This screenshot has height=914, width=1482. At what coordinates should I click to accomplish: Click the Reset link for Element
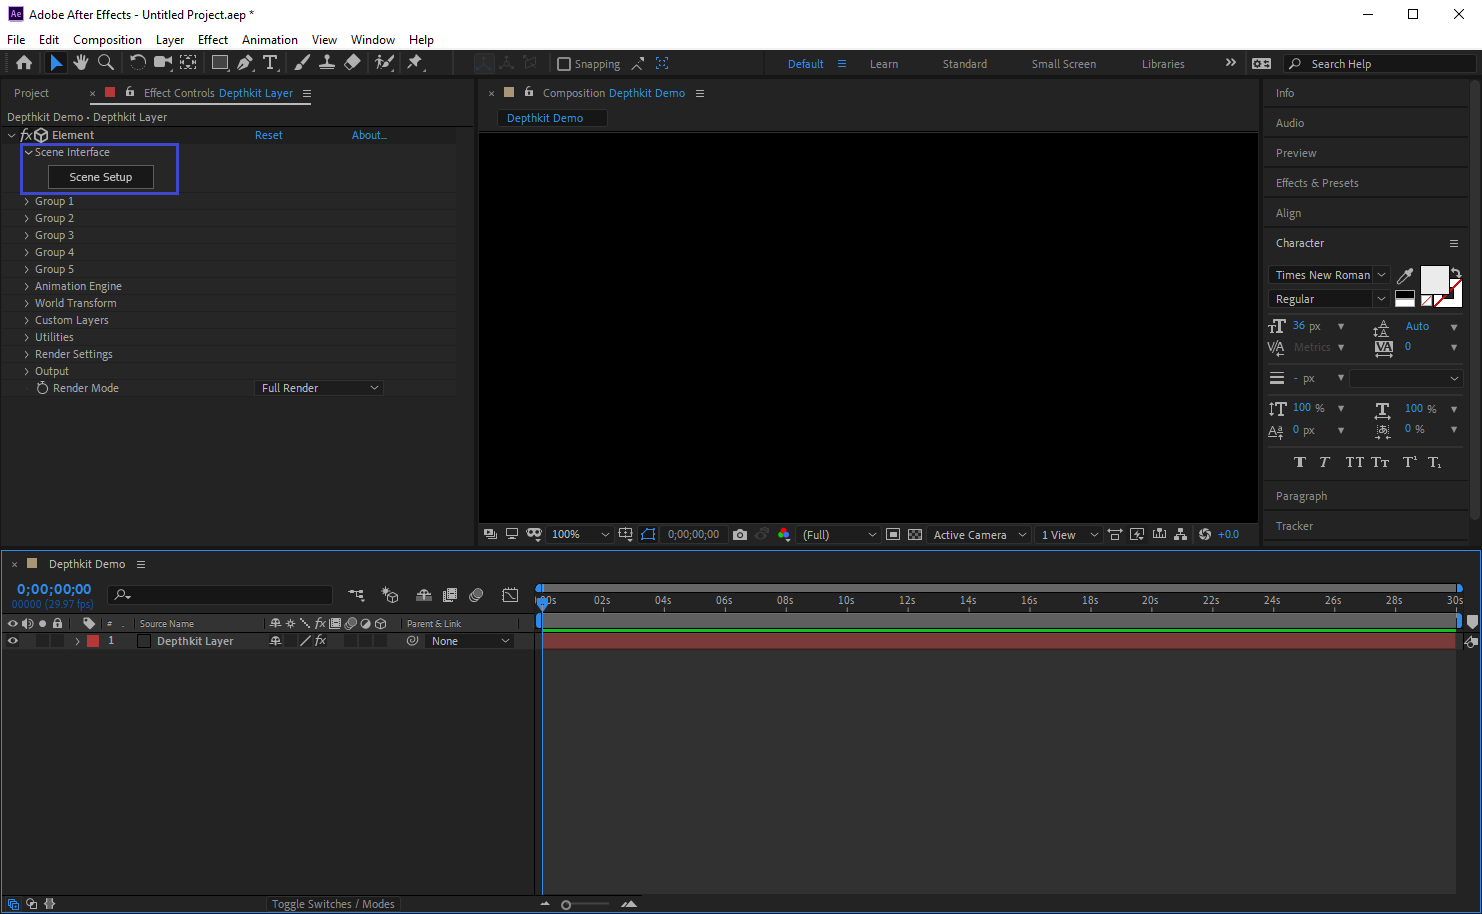point(268,135)
